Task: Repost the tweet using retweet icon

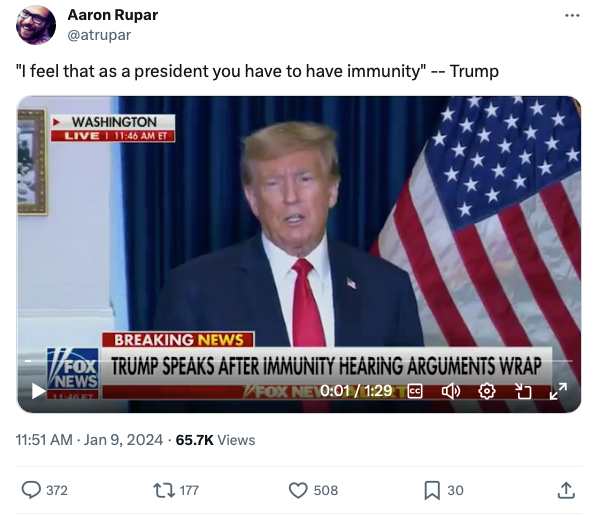Action: coord(164,490)
